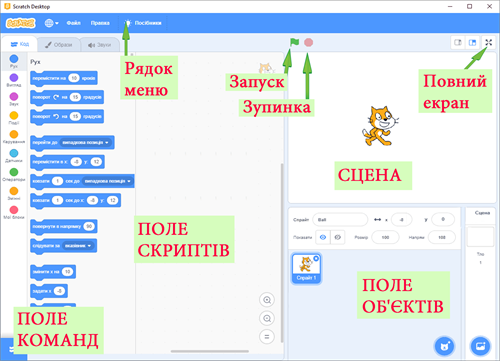Switch to the Образи costumes tab

(59, 45)
